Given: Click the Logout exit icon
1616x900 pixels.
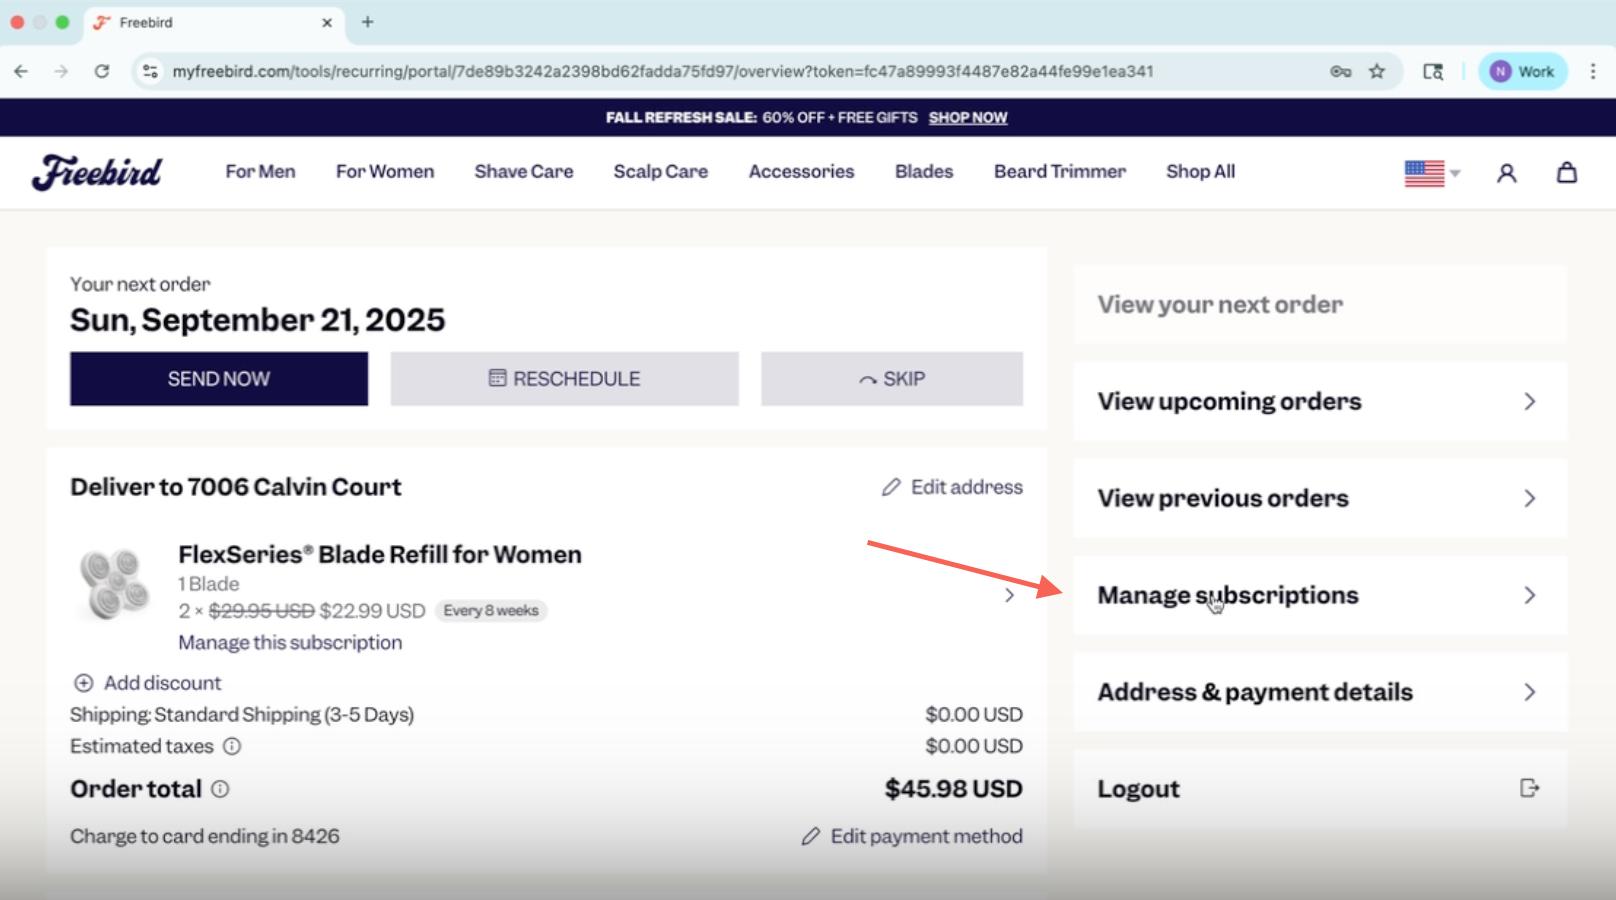Looking at the screenshot, I should [1529, 788].
